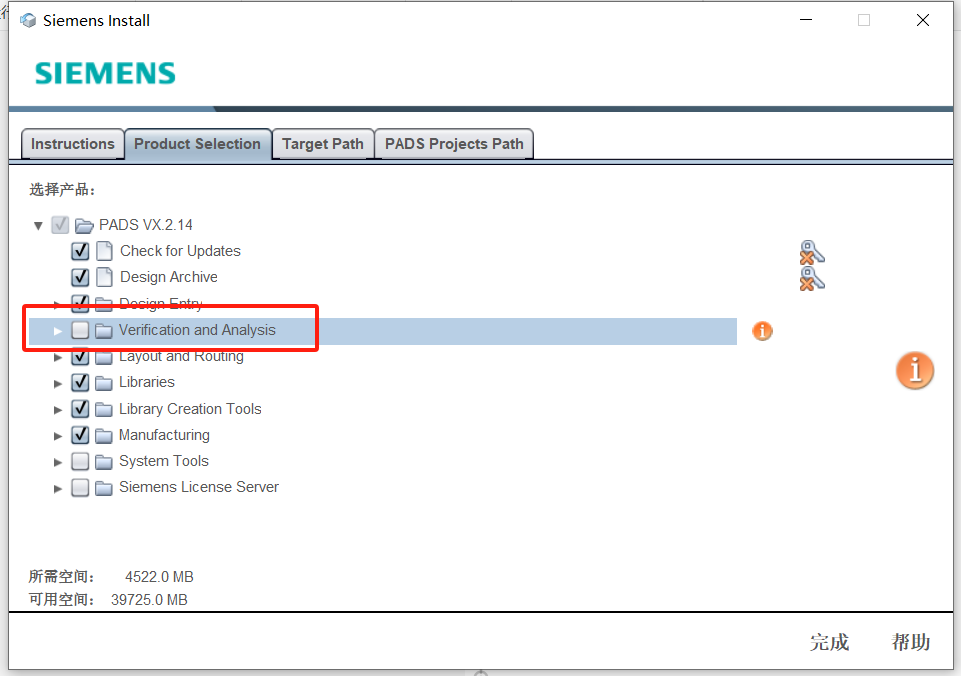Toggle the PADS VX.2.14 root checkbox
Image resolution: width=961 pixels, height=676 pixels.
point(60,225)
